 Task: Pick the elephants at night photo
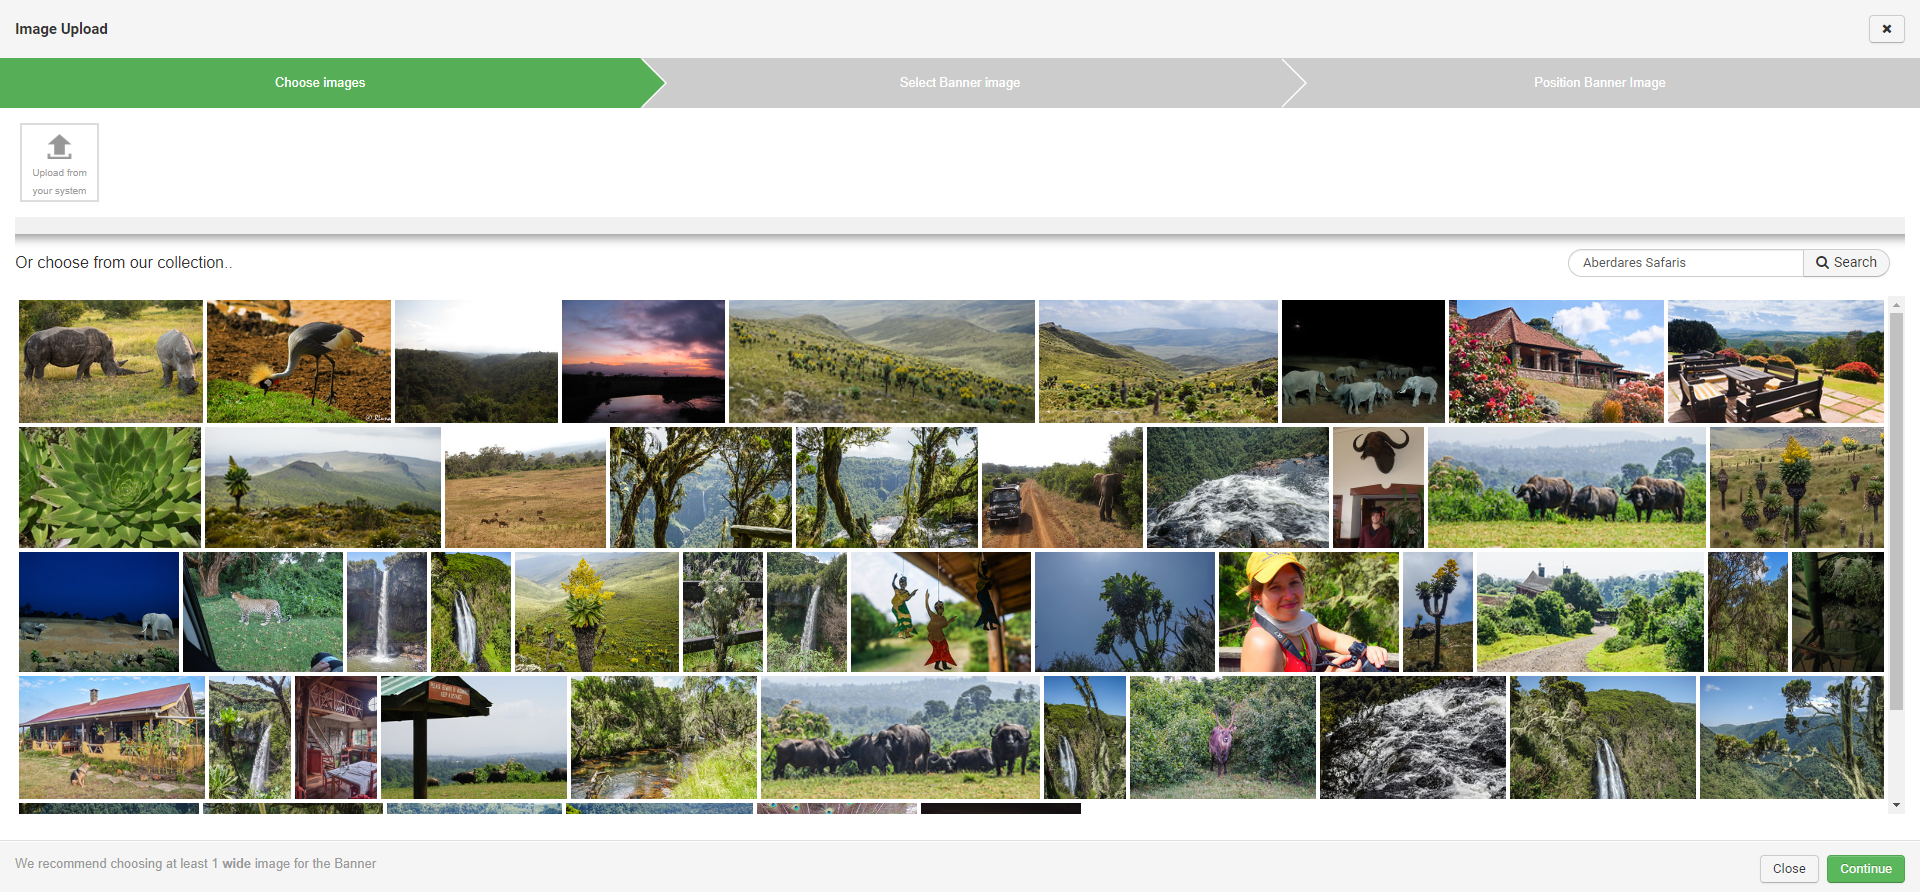[x=1363, y=361]
